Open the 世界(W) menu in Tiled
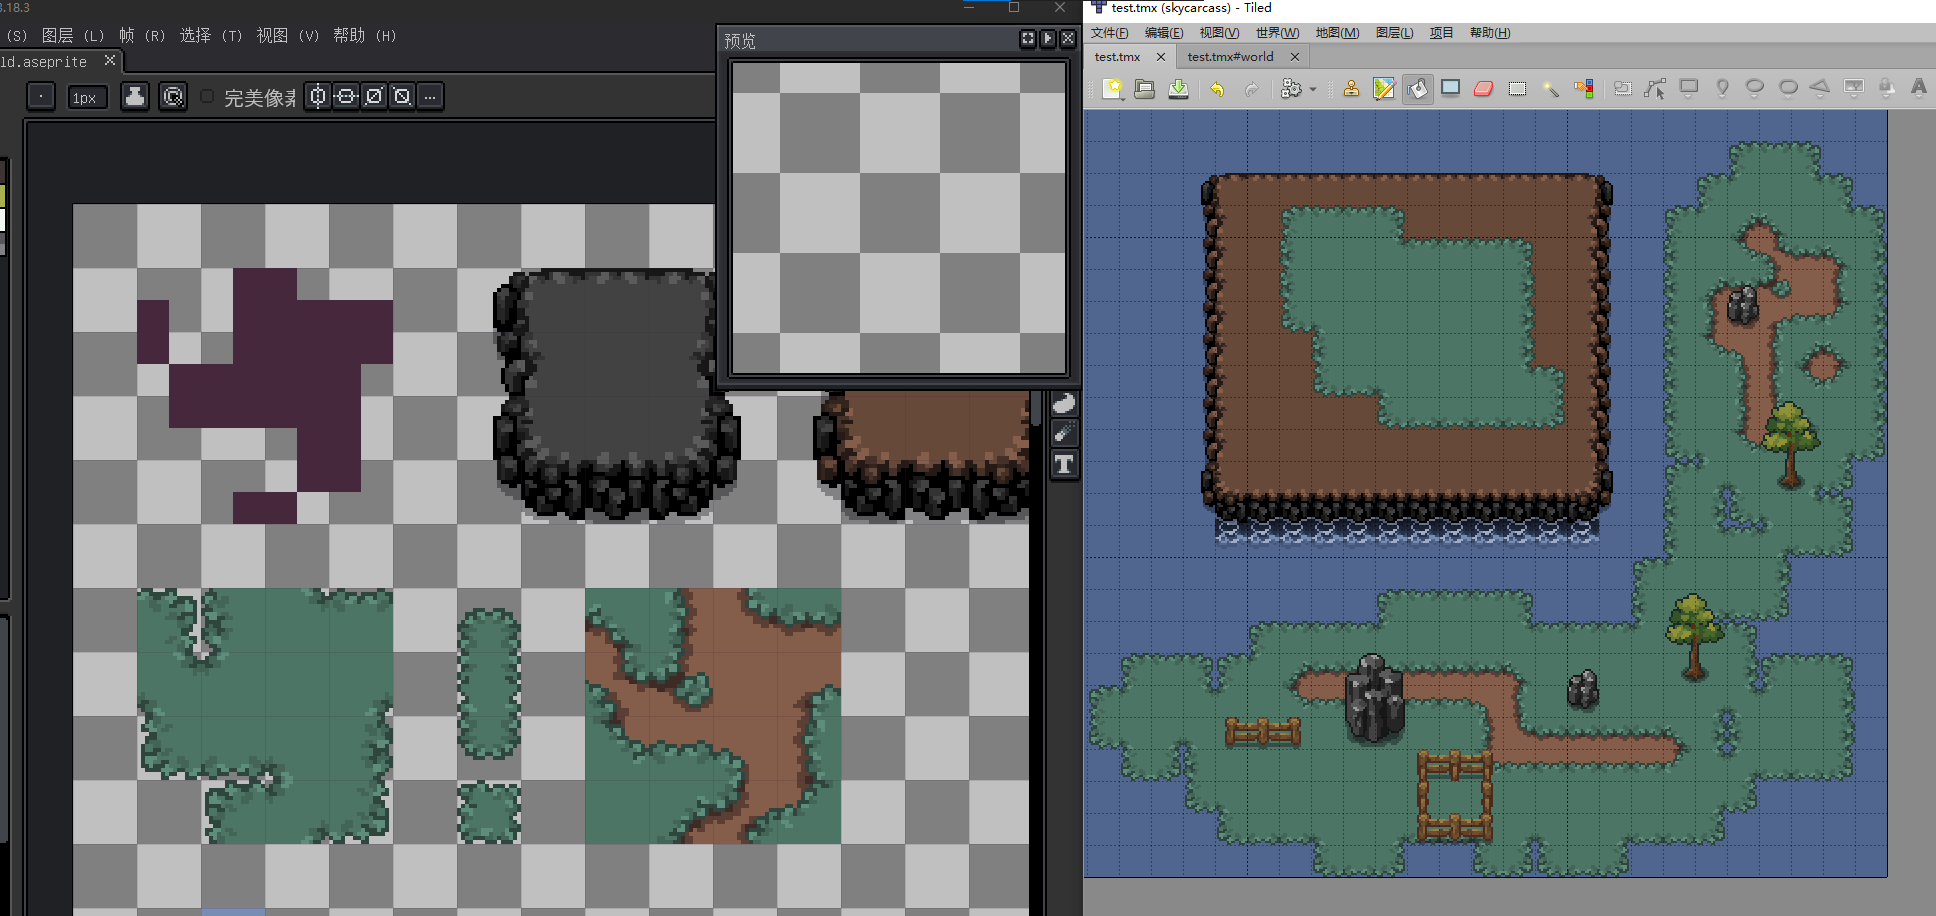Screen dimensions: 1936x916 coord(1277,33)
